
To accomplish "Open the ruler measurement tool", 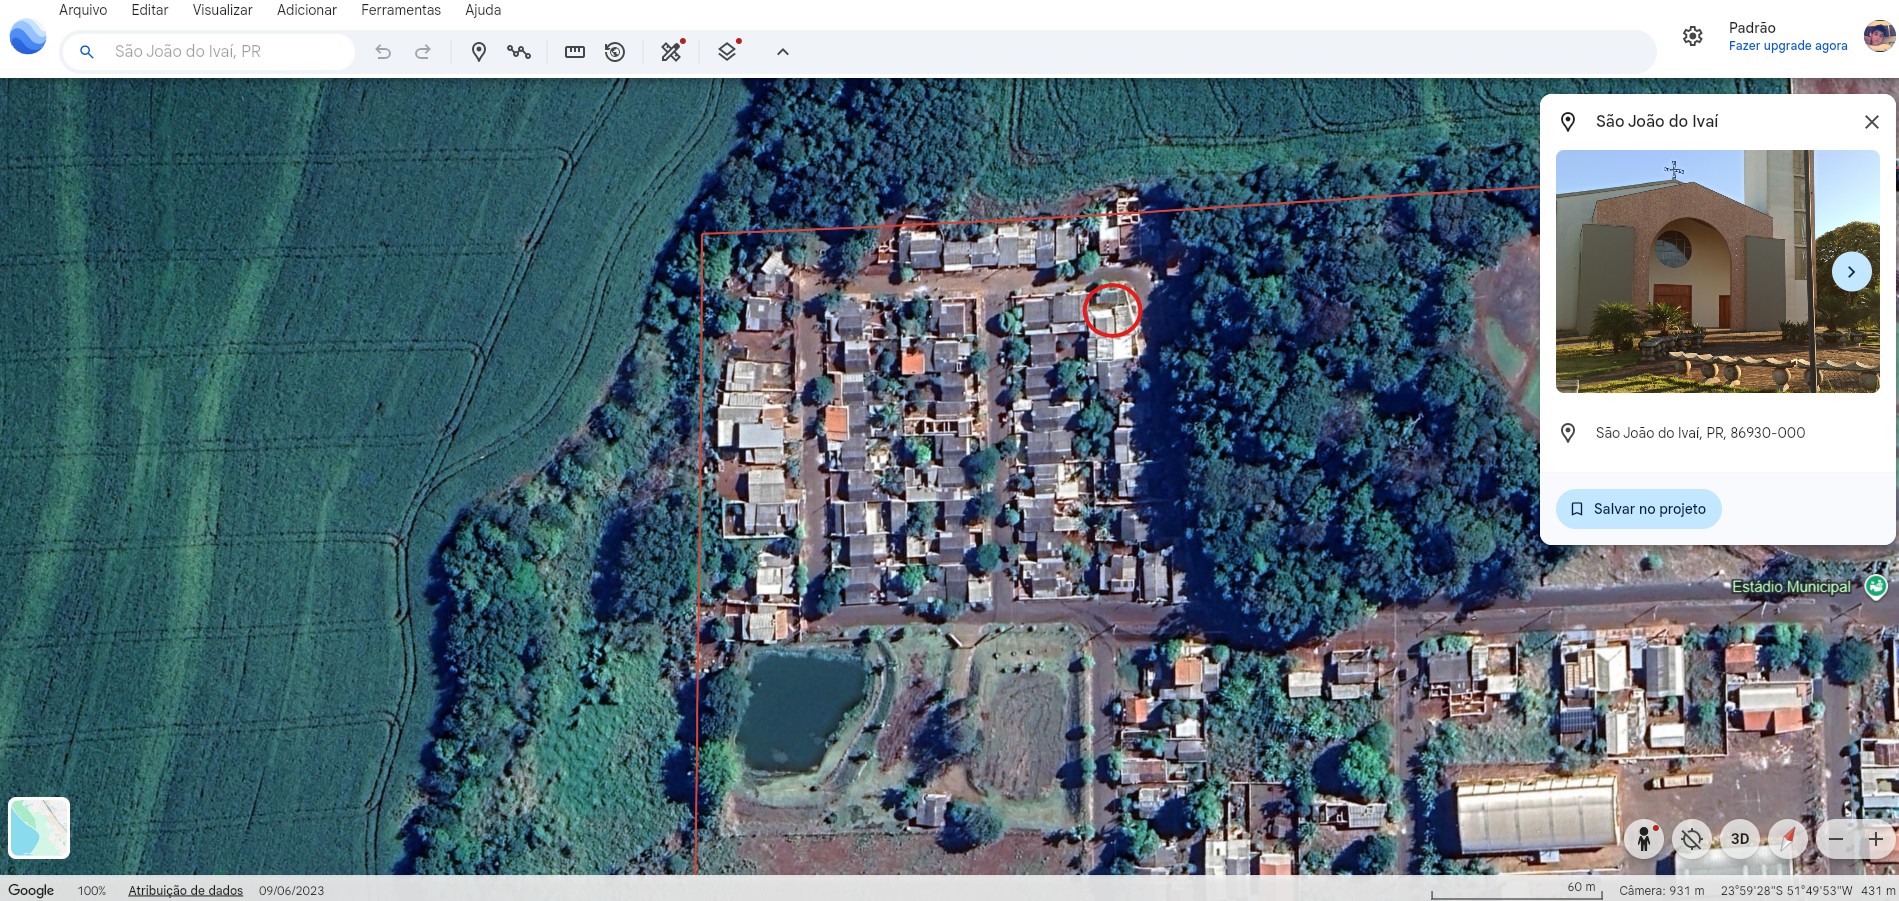I will click(574, 52).
